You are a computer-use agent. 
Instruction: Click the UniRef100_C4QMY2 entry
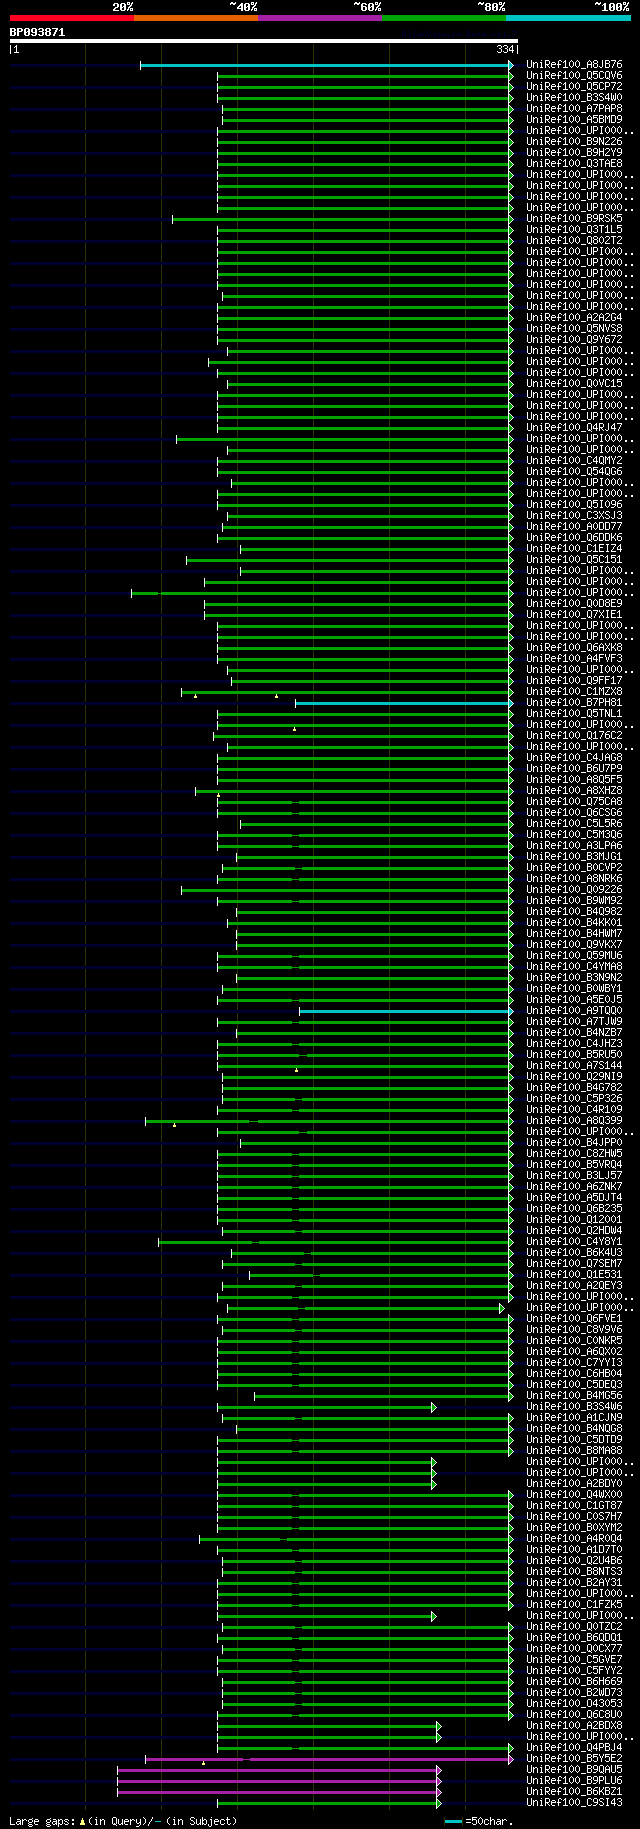(574, 461)
